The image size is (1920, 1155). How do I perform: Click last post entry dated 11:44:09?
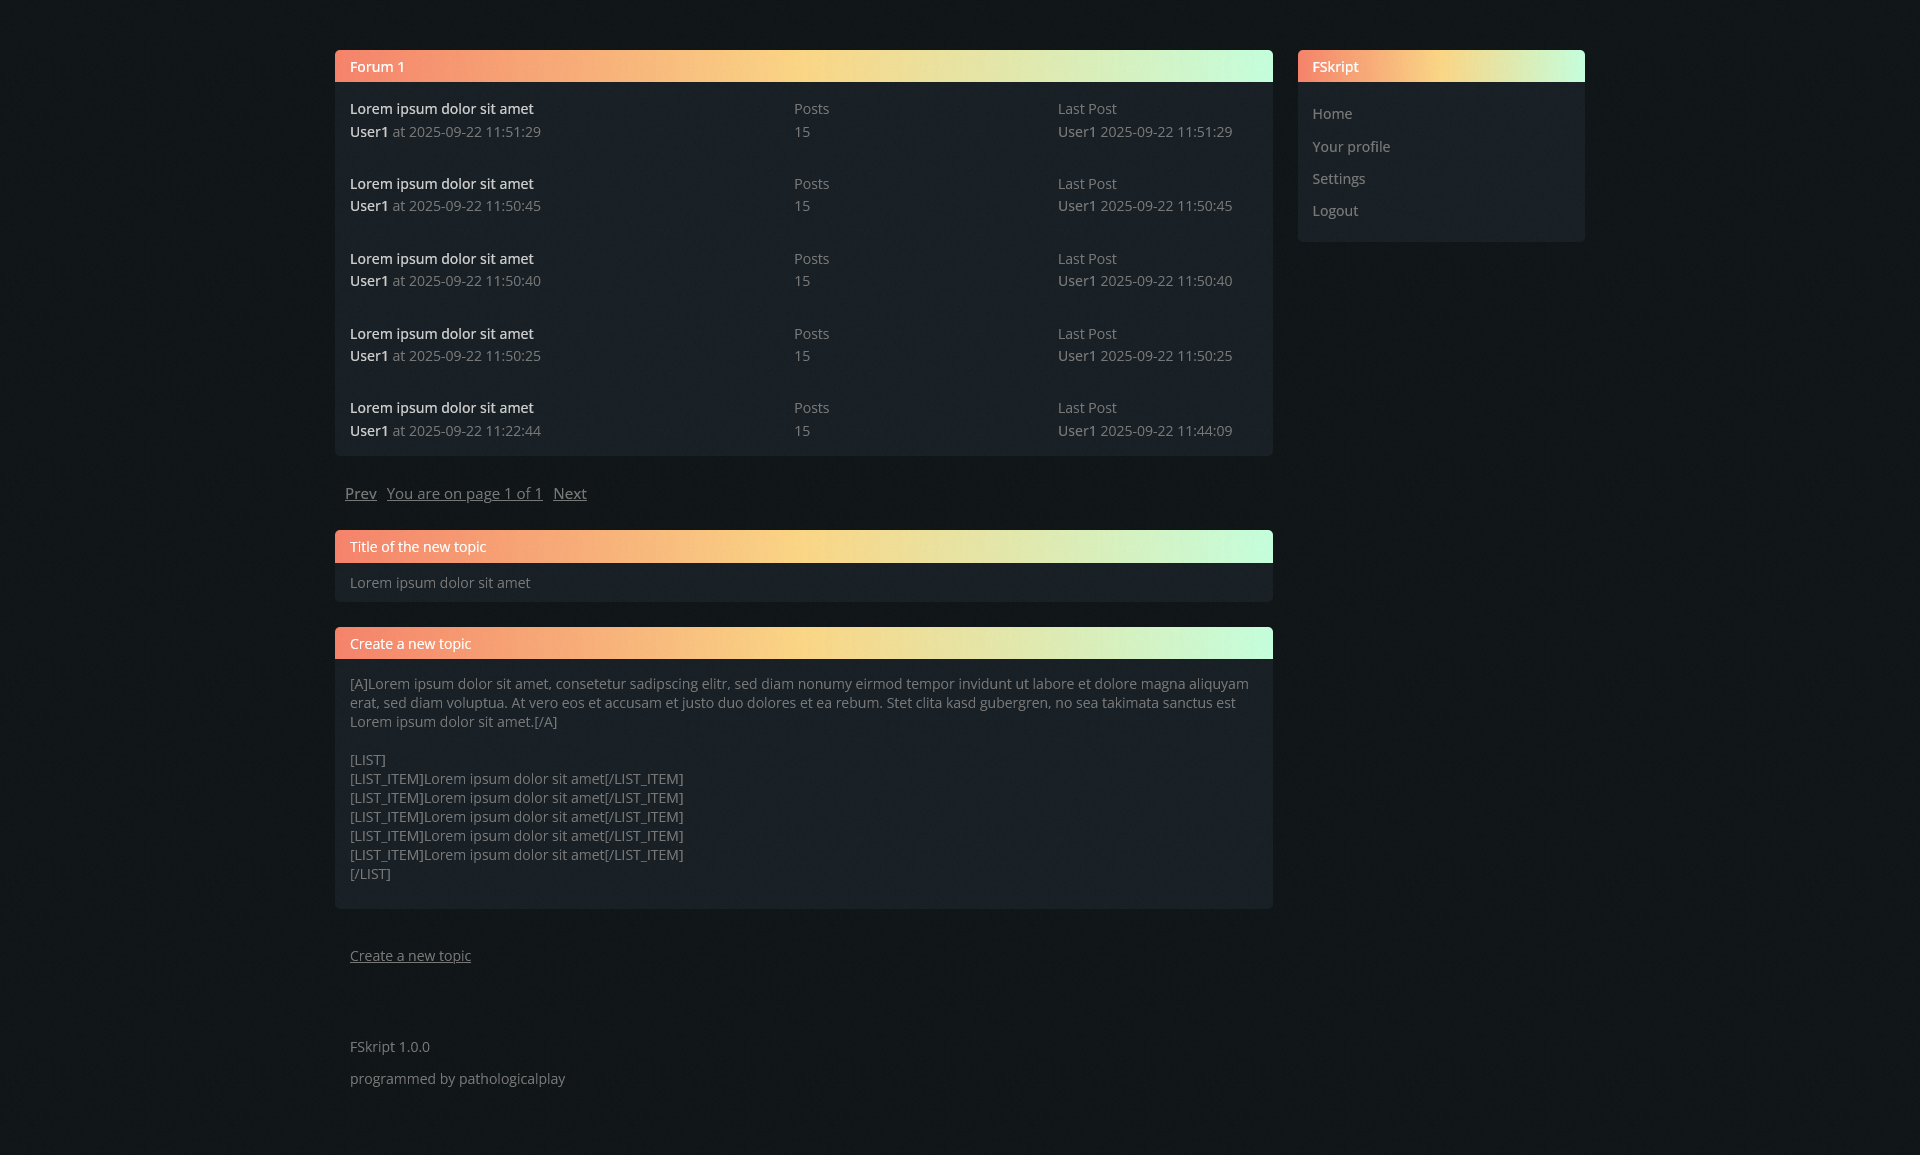pyautogui.click(x=1144, y=431)
